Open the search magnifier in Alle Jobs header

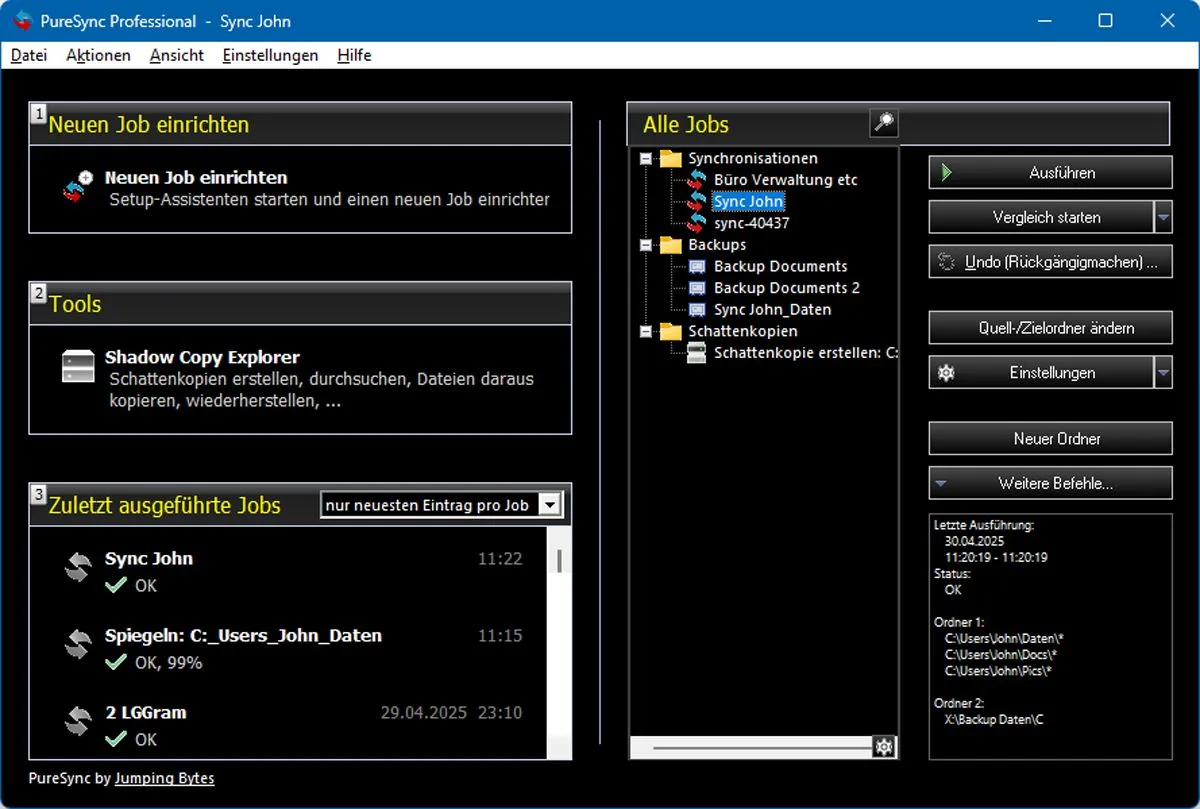pyautogui.click(x=882, y=123)
